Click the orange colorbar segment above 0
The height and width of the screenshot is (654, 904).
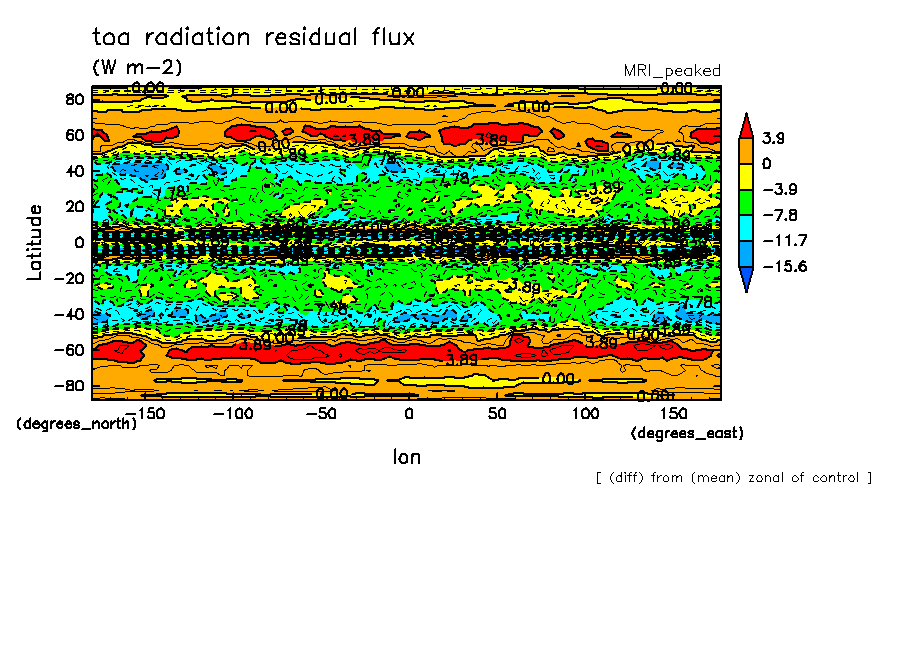click(x=746, y=151)
